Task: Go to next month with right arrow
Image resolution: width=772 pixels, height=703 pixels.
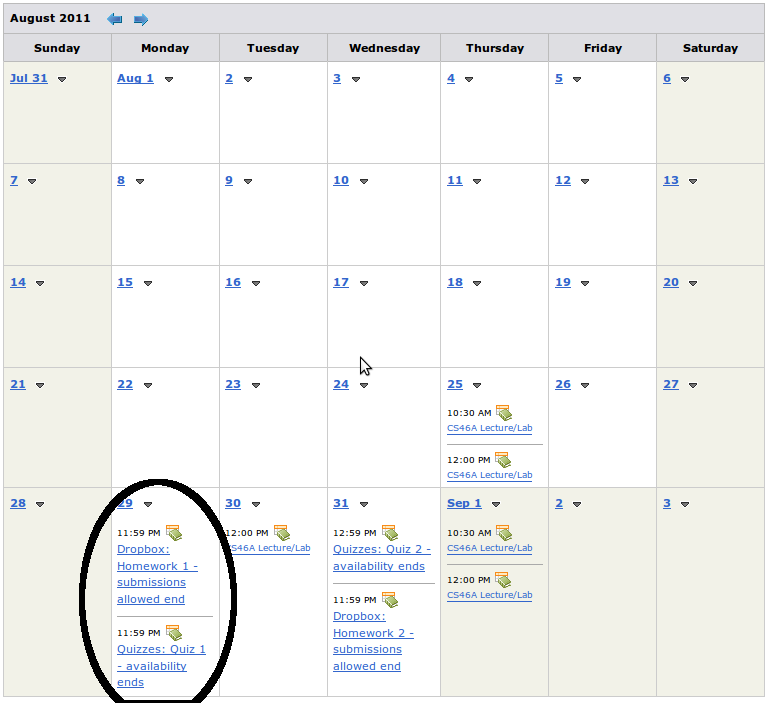Action: tap(141, 19)
